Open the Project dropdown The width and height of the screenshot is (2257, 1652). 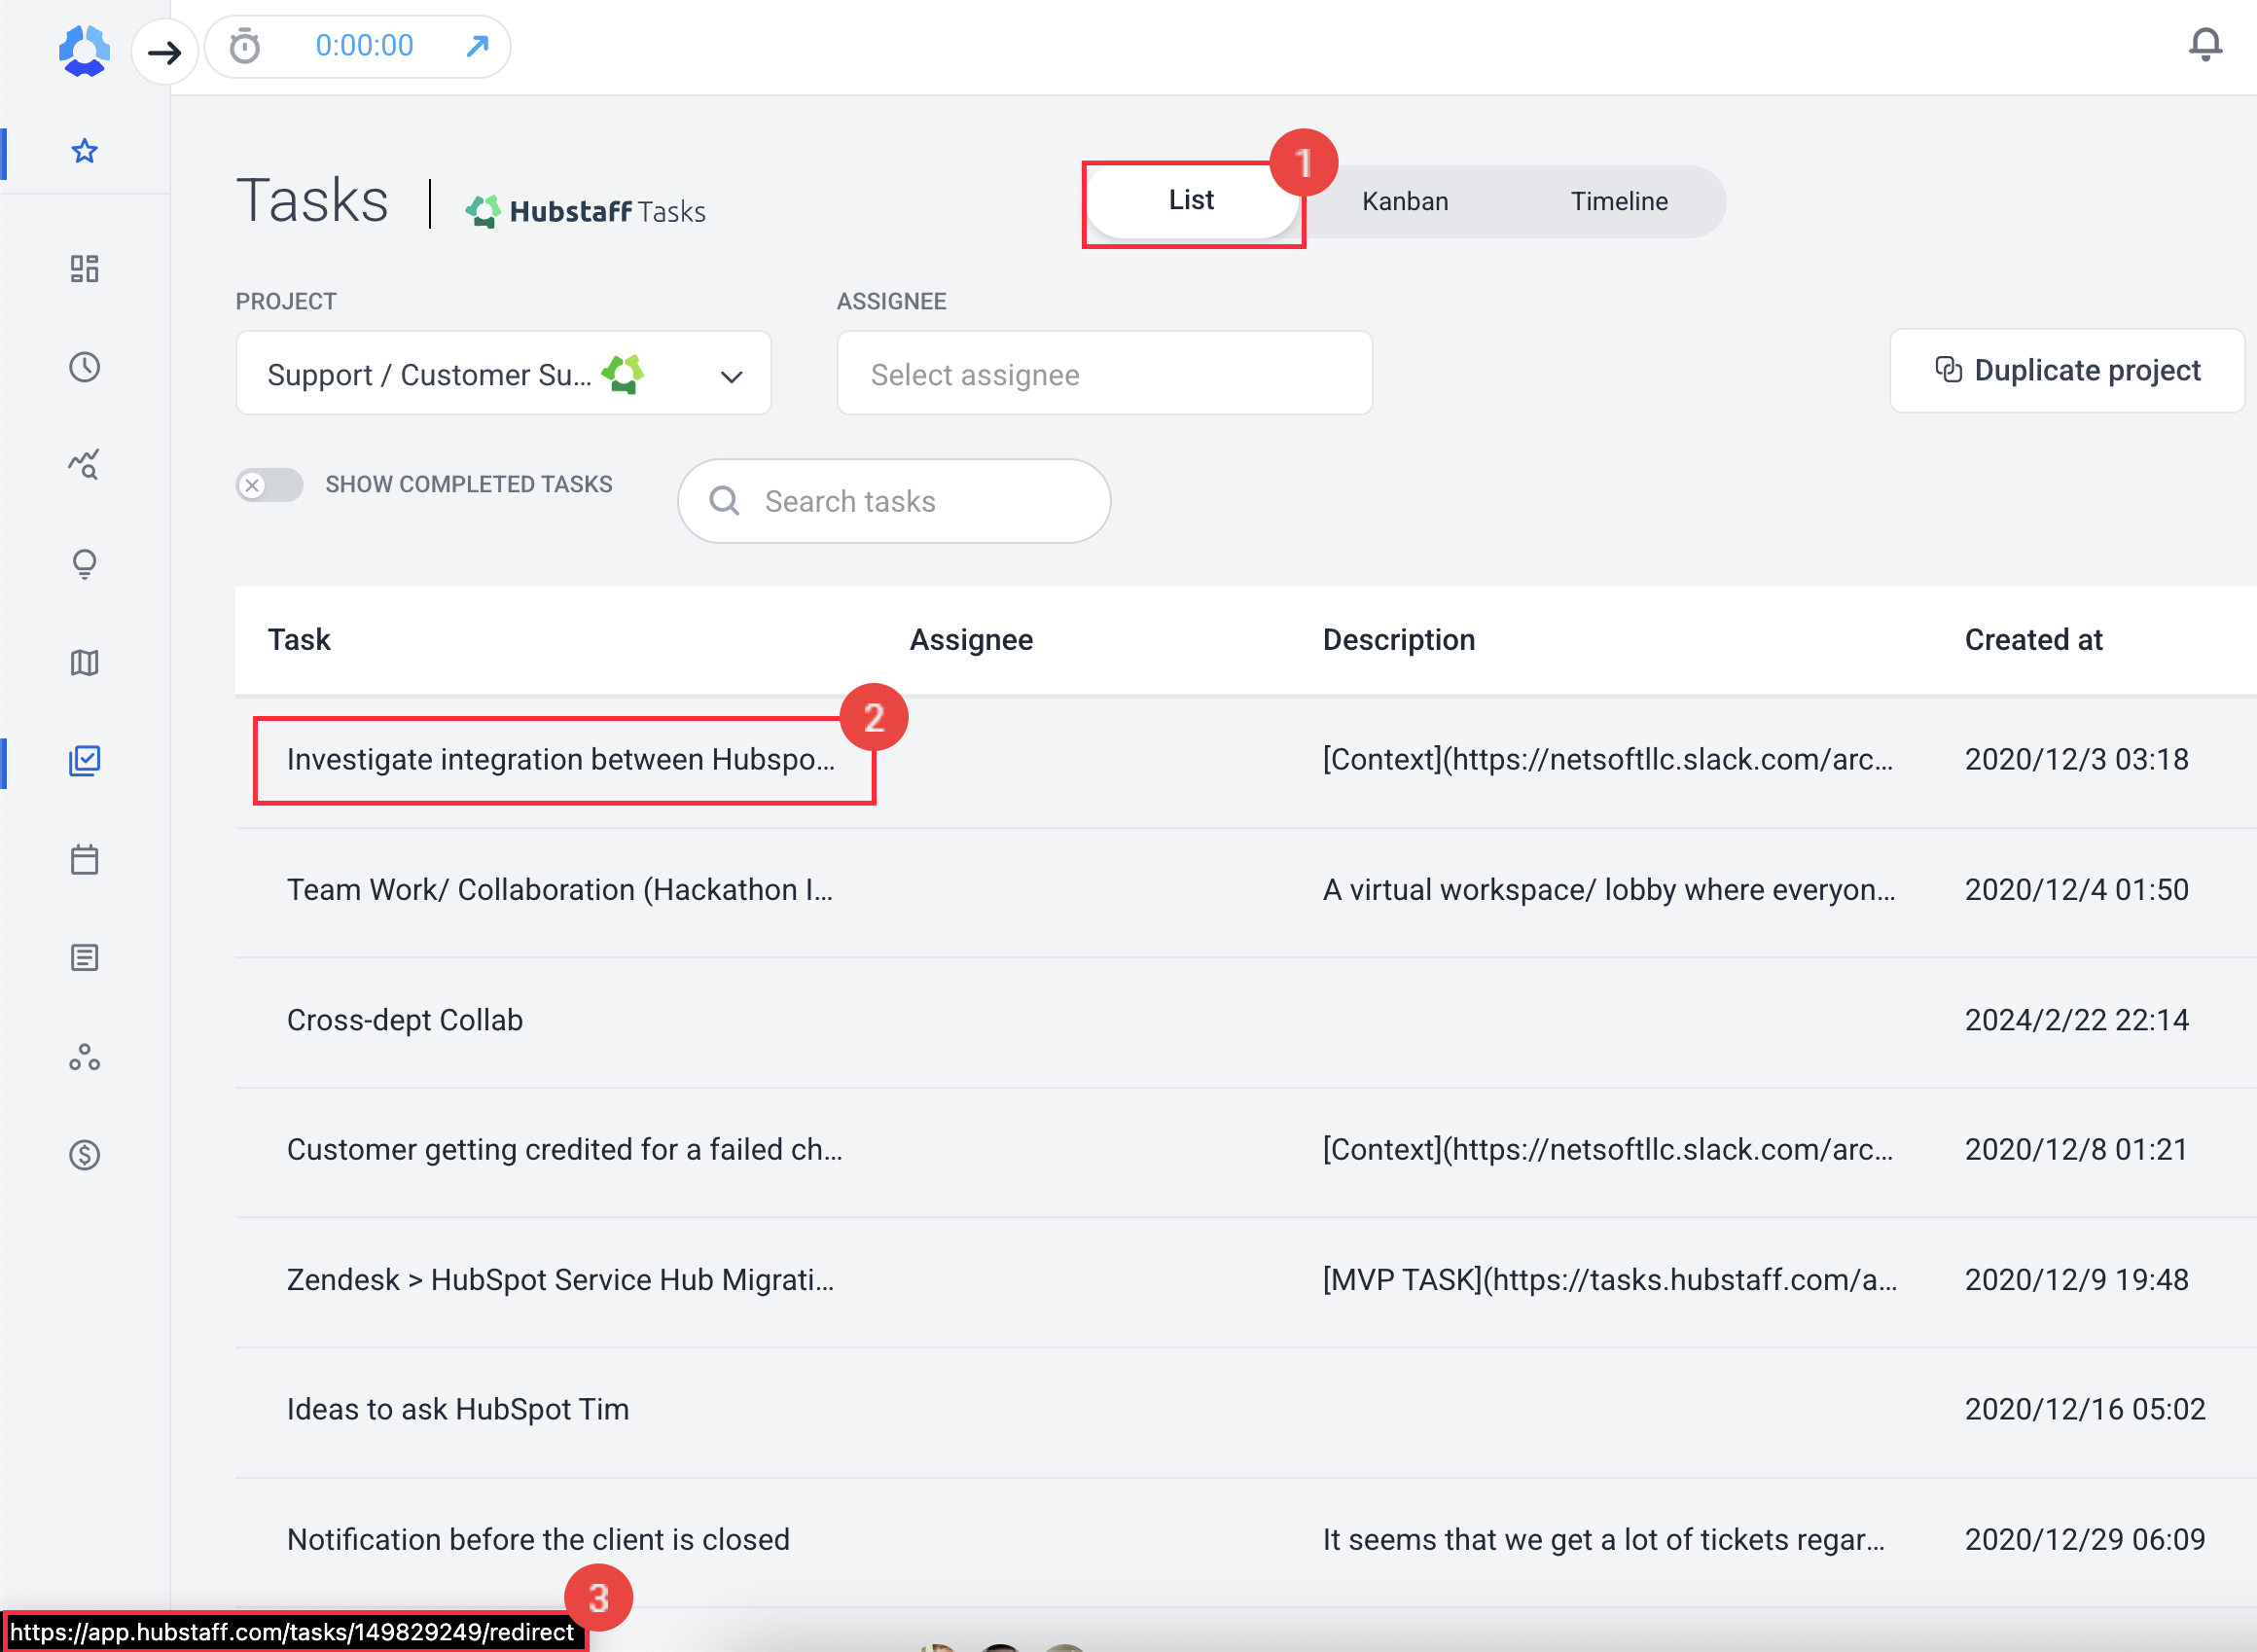[504, 373]
